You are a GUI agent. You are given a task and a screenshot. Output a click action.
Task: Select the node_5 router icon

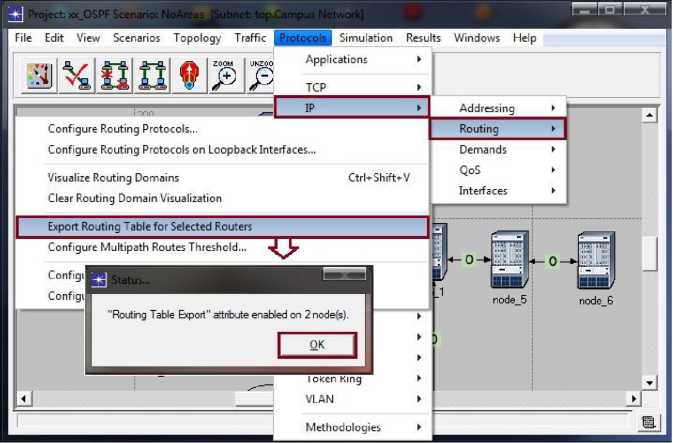click(x=509, y=260)
